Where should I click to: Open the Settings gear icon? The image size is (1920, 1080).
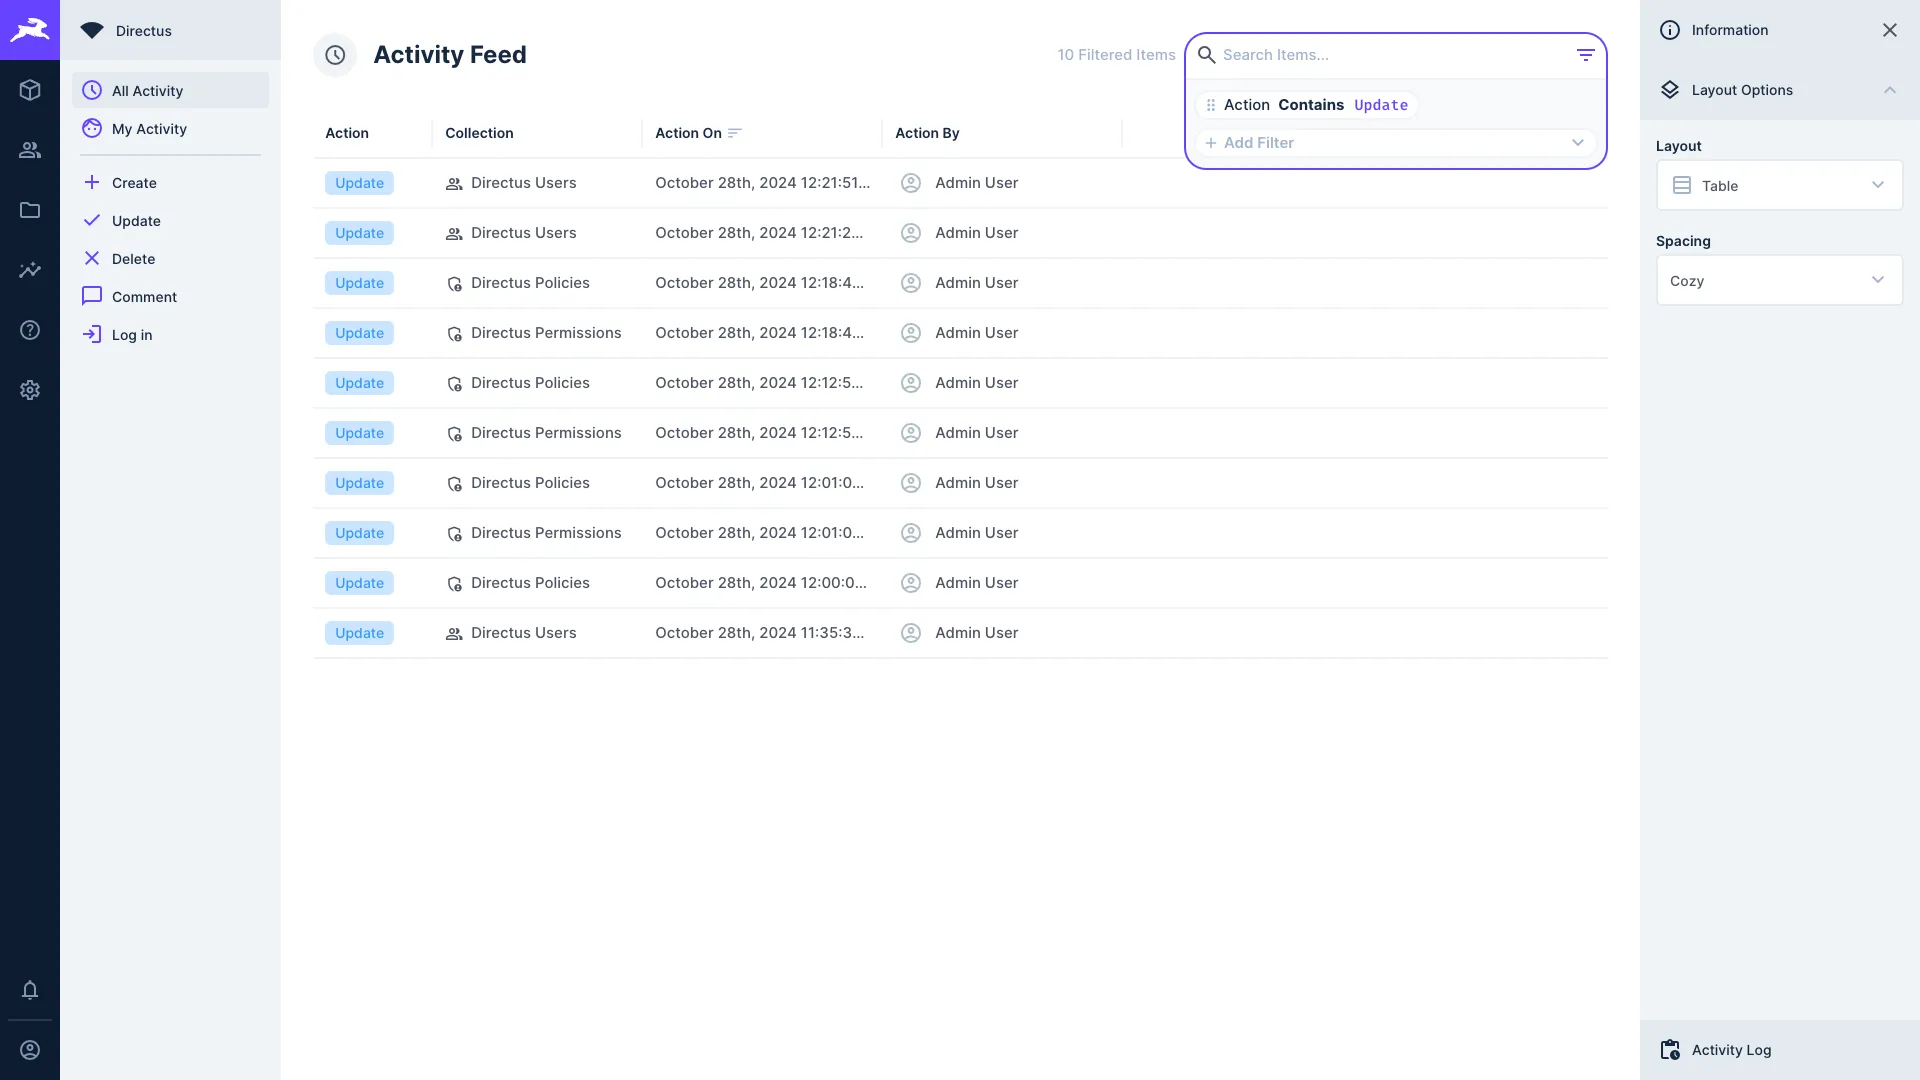pyautogui.click(x=30, y=390)
